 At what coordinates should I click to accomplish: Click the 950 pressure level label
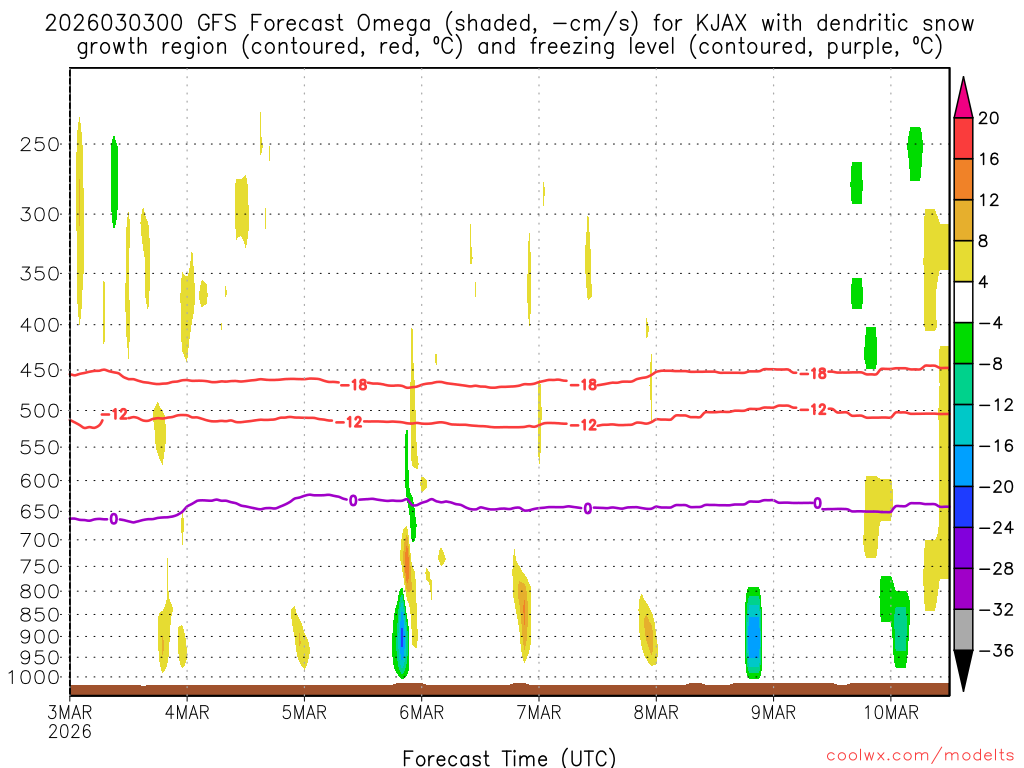click(x=40, y=658)
